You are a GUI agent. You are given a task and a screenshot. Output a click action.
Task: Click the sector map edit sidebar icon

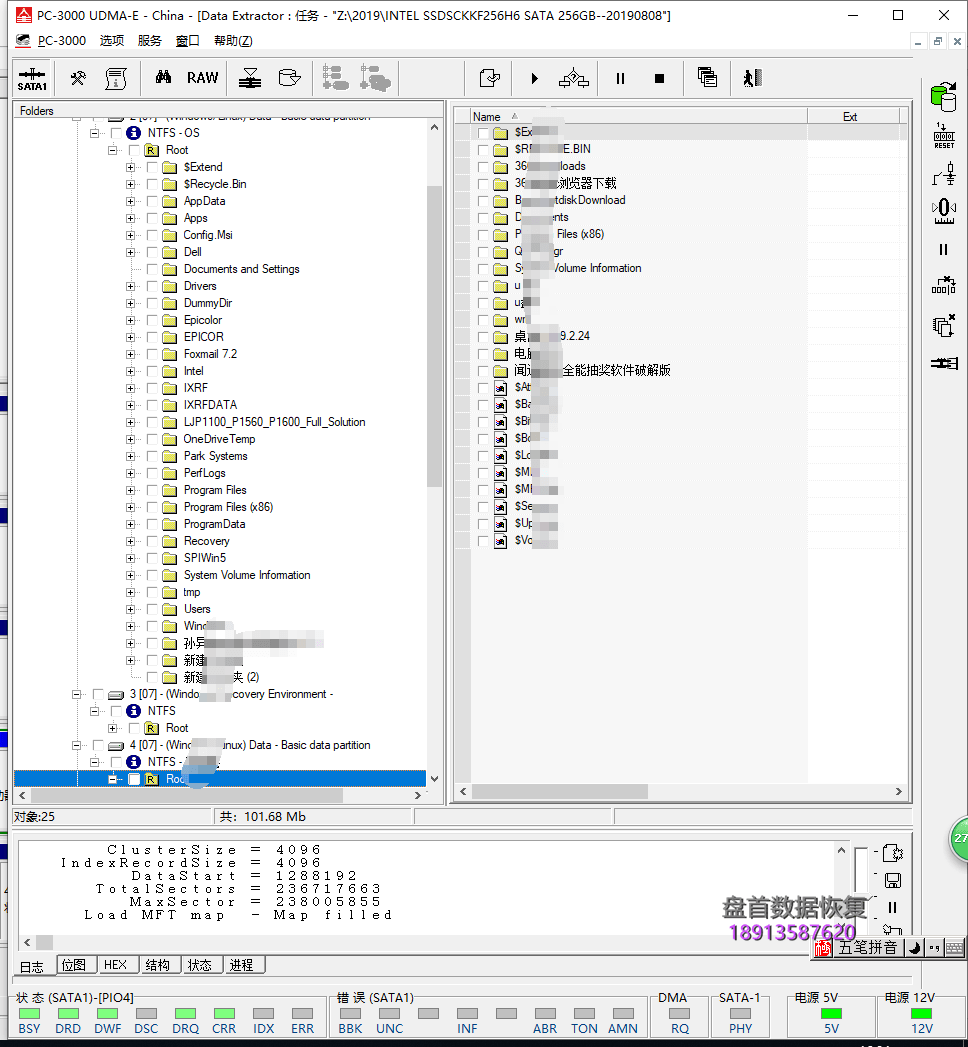click(944, 286)
